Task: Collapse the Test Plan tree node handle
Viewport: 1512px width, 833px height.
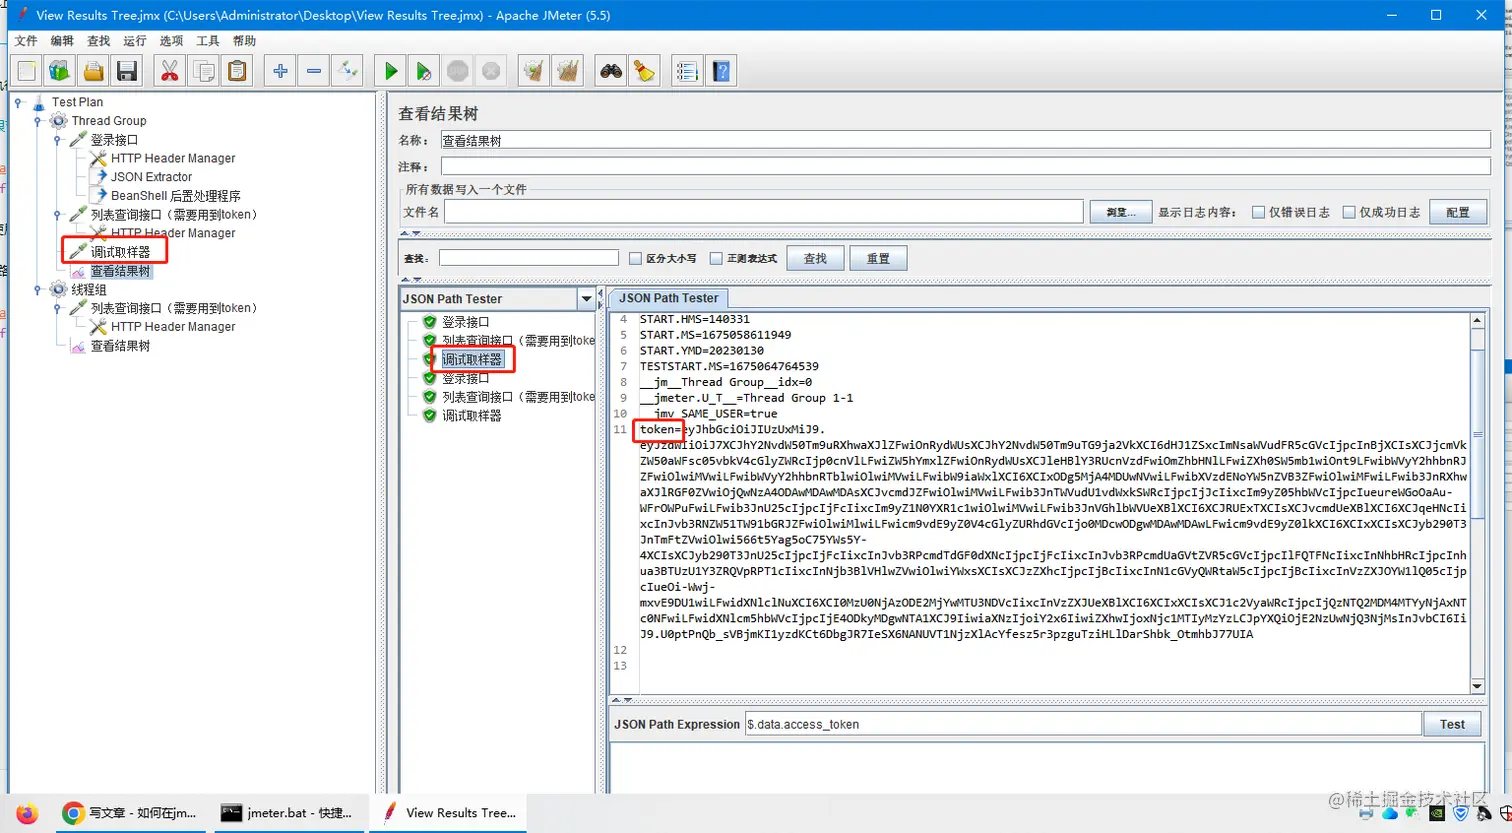Action: (x=18, y=102)
